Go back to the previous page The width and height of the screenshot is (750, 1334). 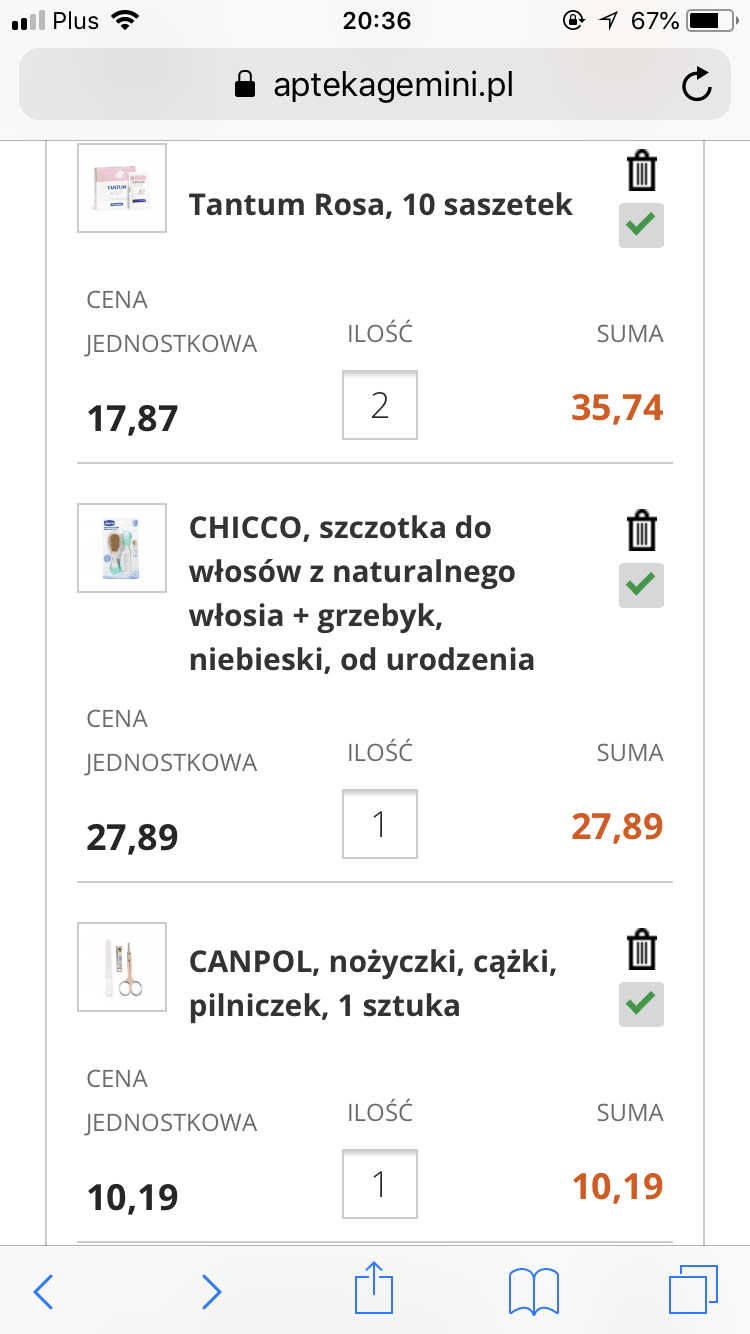pos(43,1292)
